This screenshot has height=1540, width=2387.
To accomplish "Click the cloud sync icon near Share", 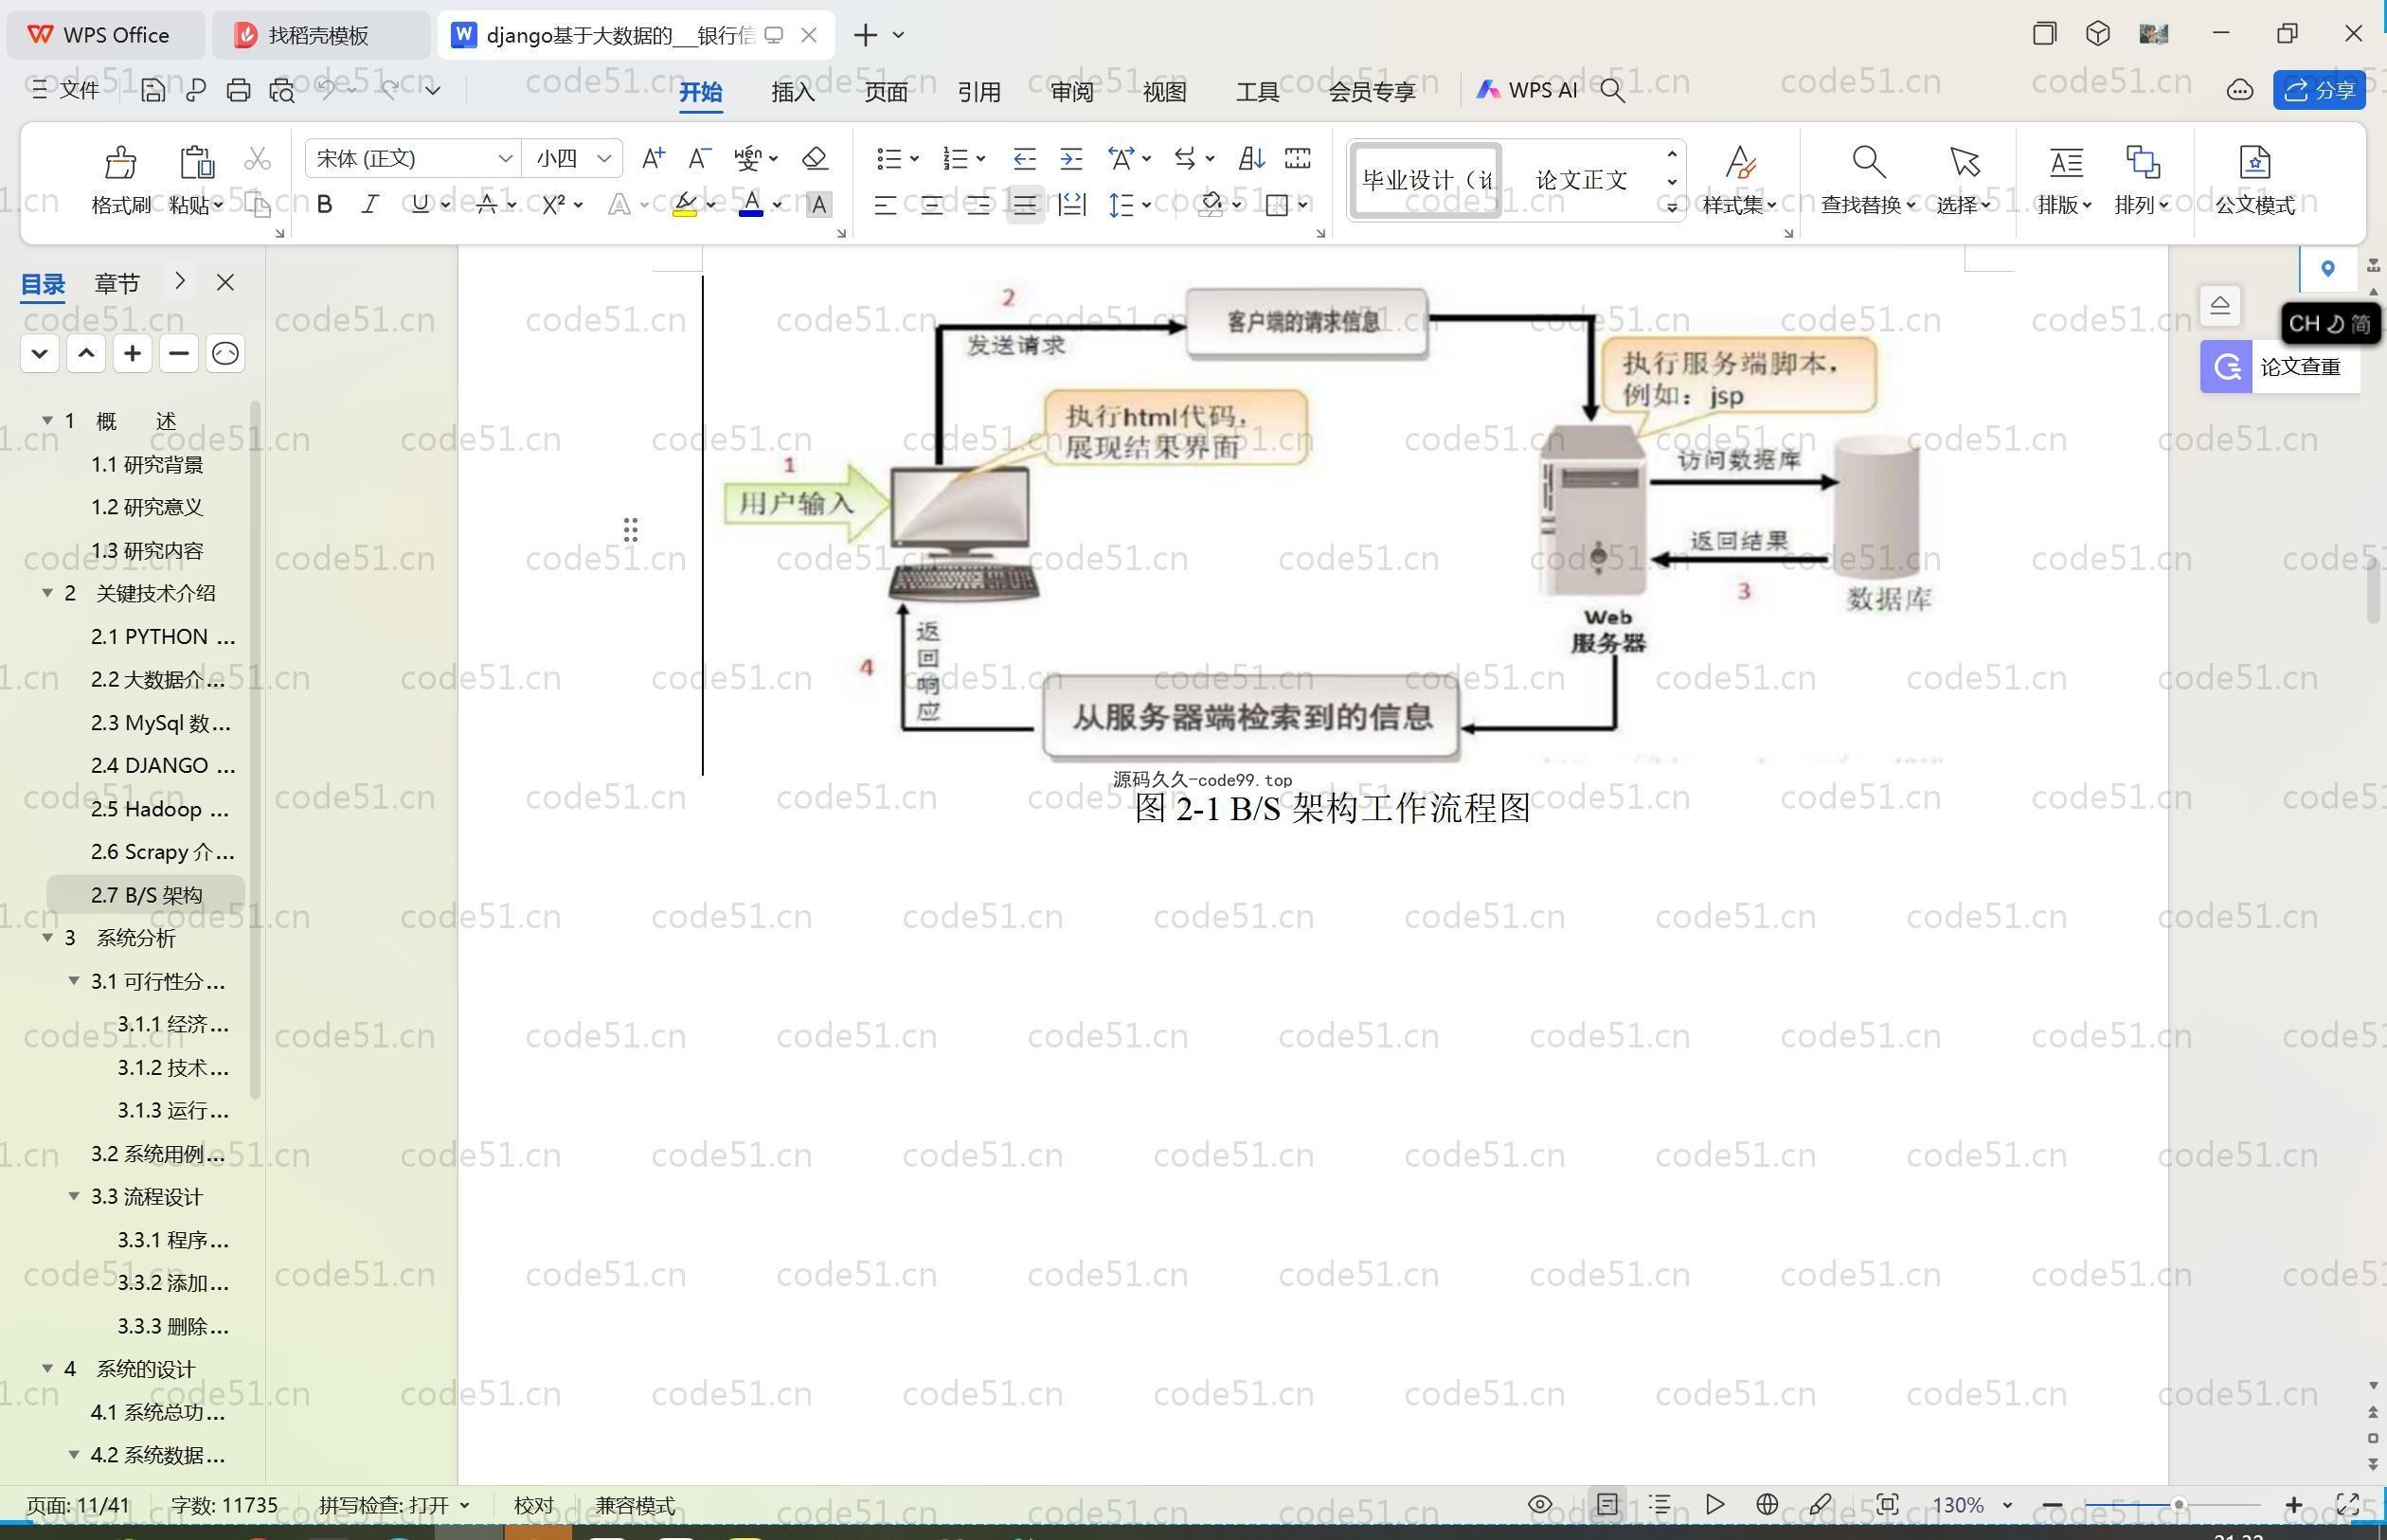I will pos(2239,91).
